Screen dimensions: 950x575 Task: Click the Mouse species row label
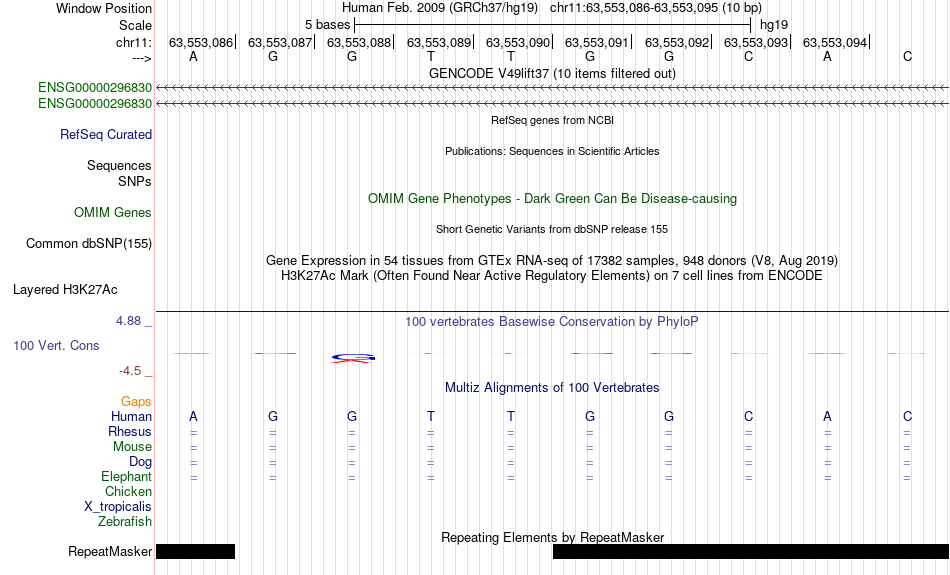tap(132, 447)
